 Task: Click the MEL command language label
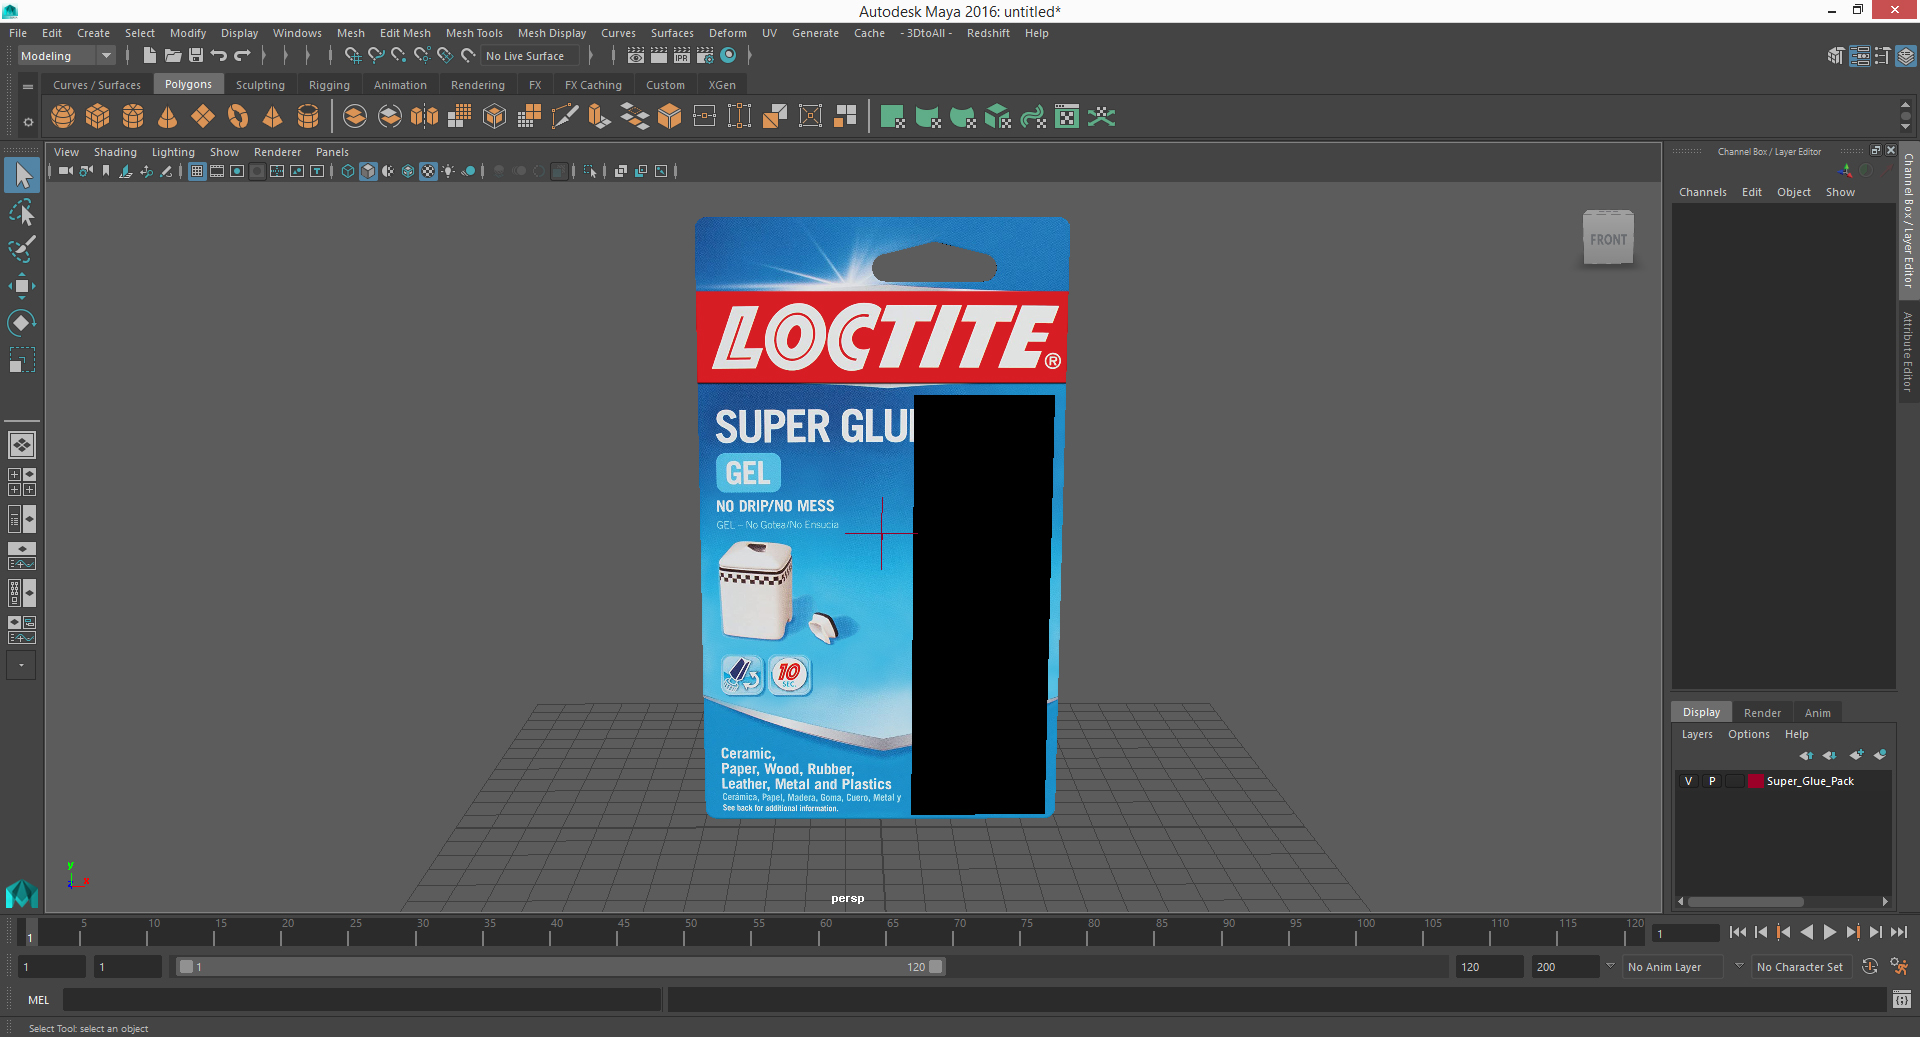point(38,1000)
